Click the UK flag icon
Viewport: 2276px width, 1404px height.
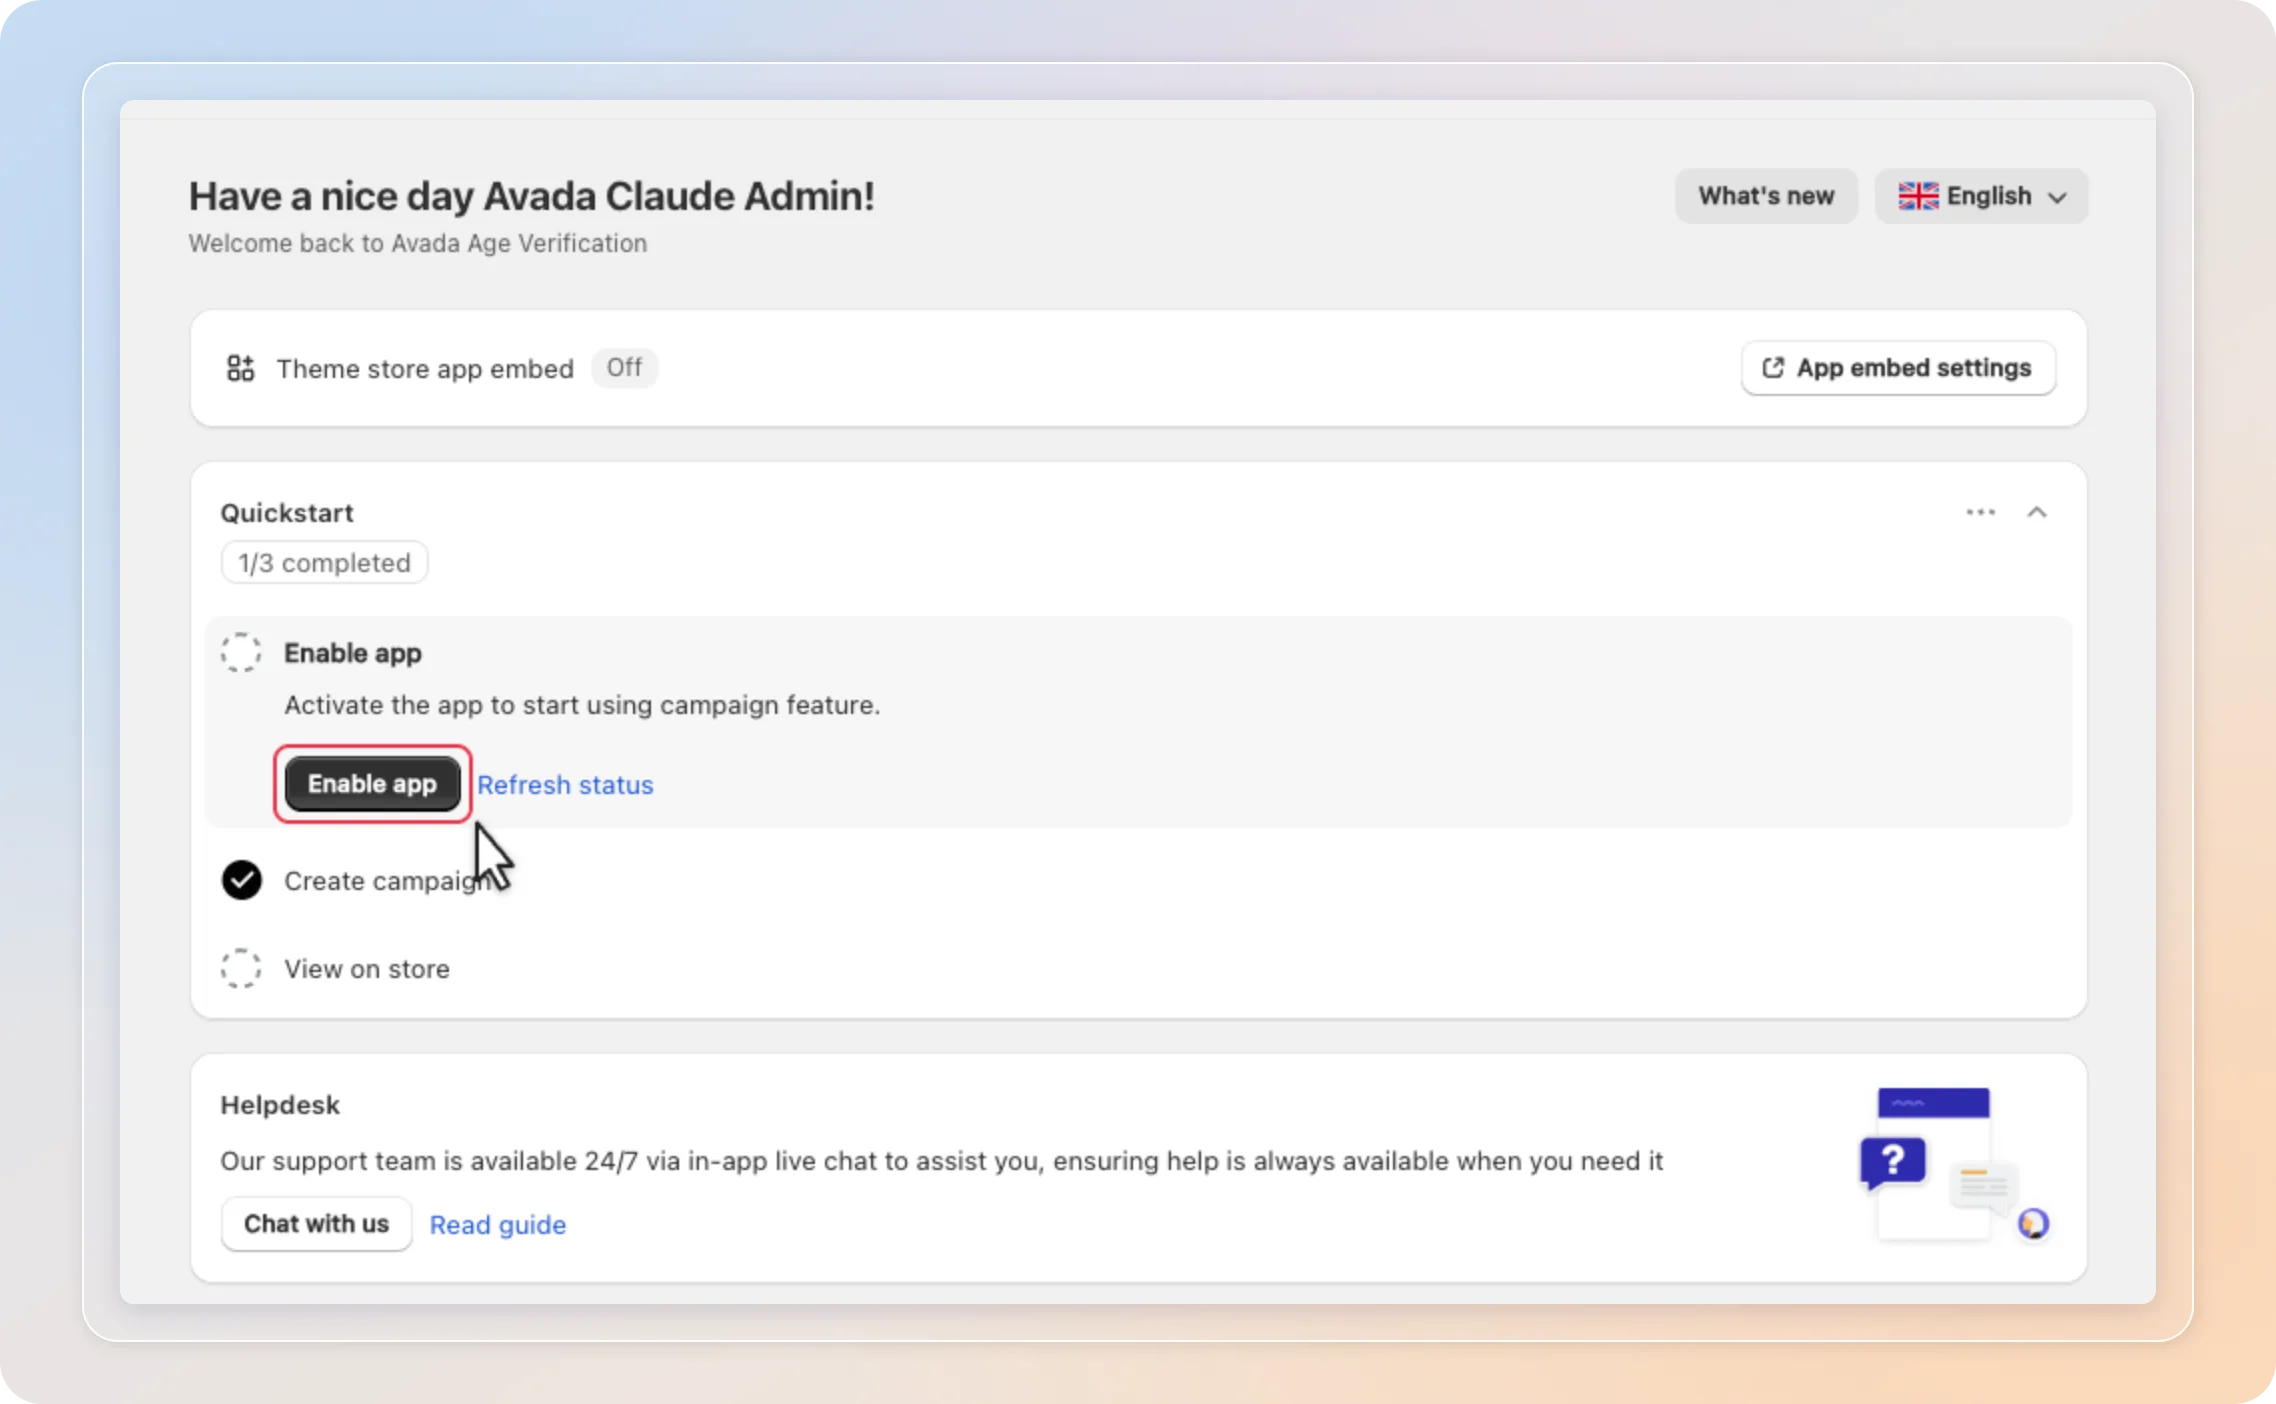point(1918,196)
